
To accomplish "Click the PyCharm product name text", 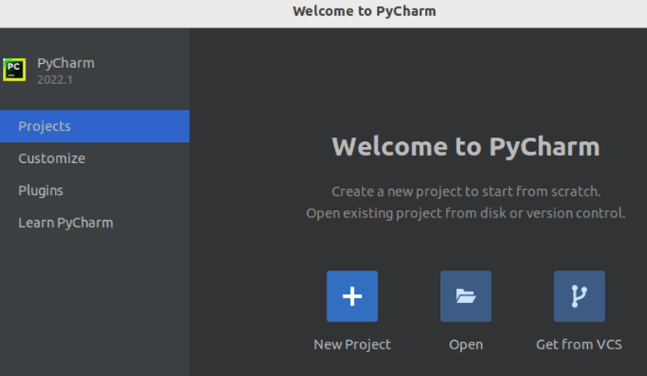I will click(x=66, y=63).
